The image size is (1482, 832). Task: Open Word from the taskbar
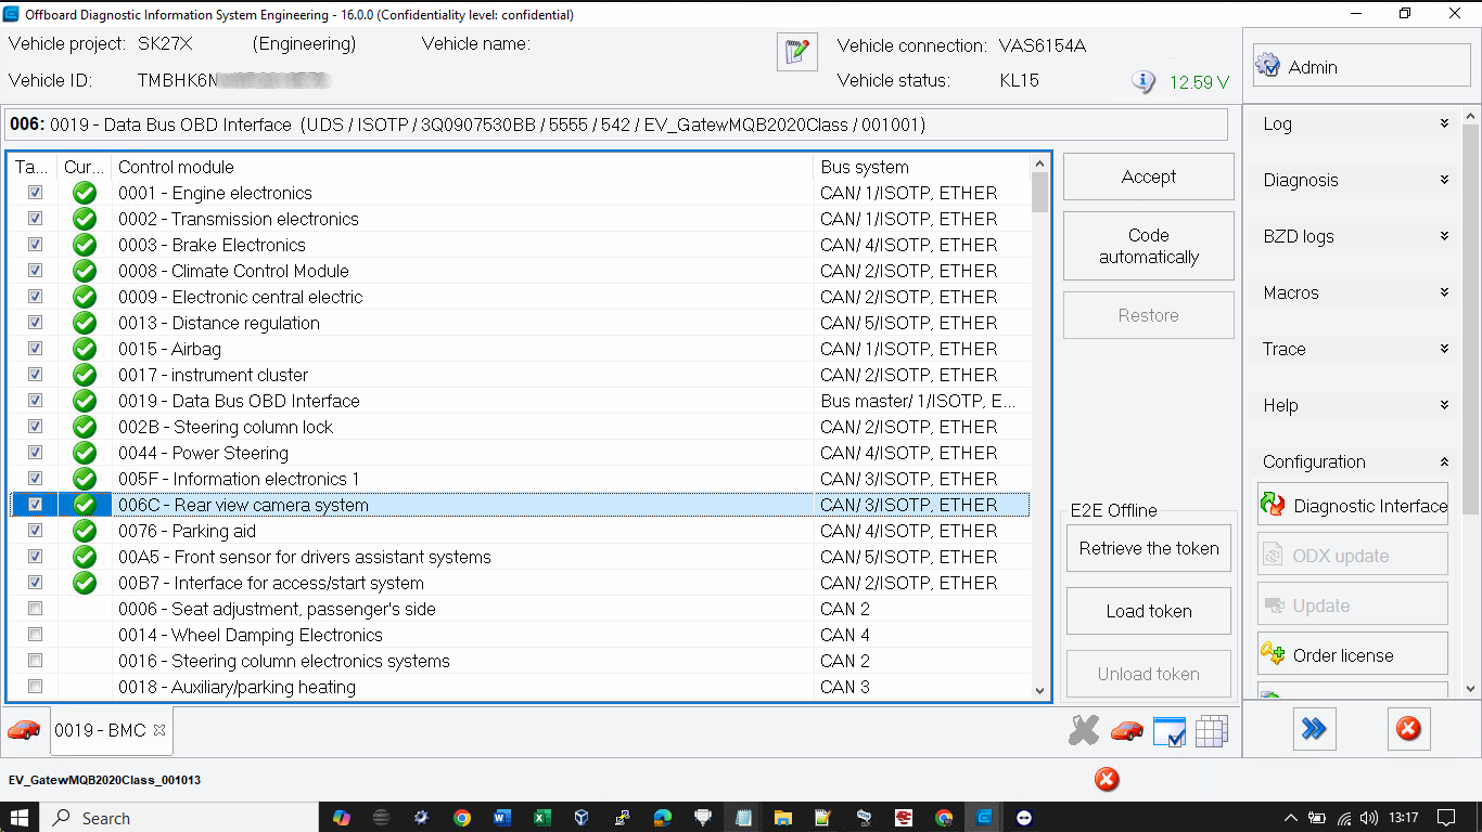502,817
